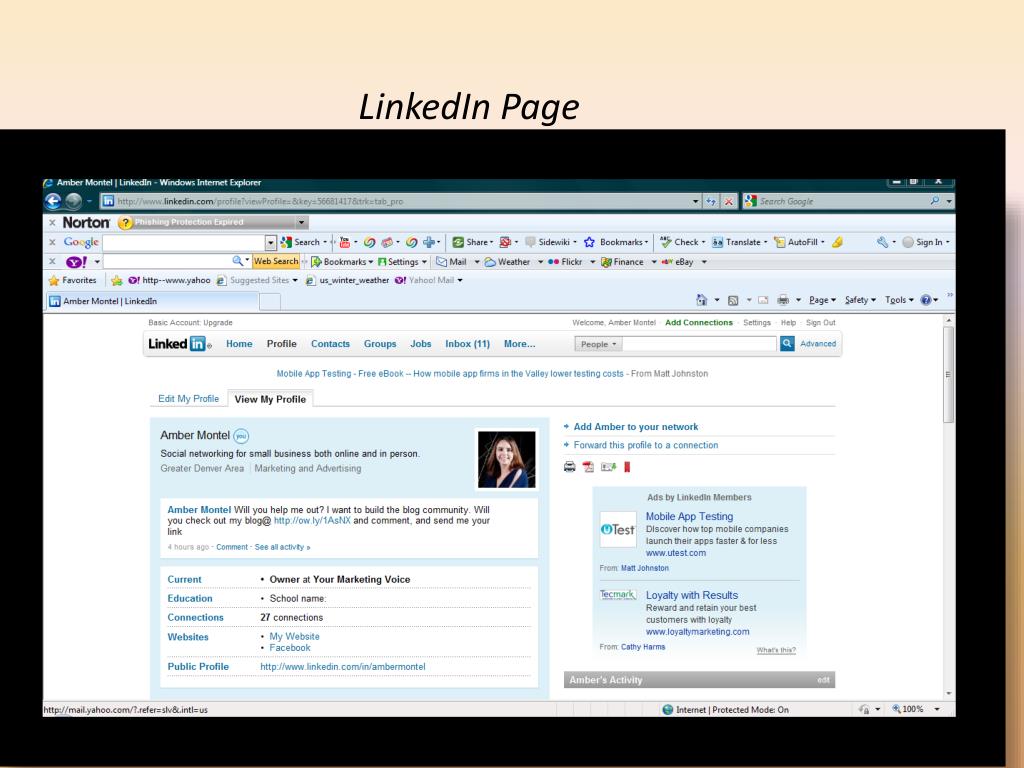Click Amber Montel's profile photo
This screenshot has height=768, width=1024.
pos(507,459)
